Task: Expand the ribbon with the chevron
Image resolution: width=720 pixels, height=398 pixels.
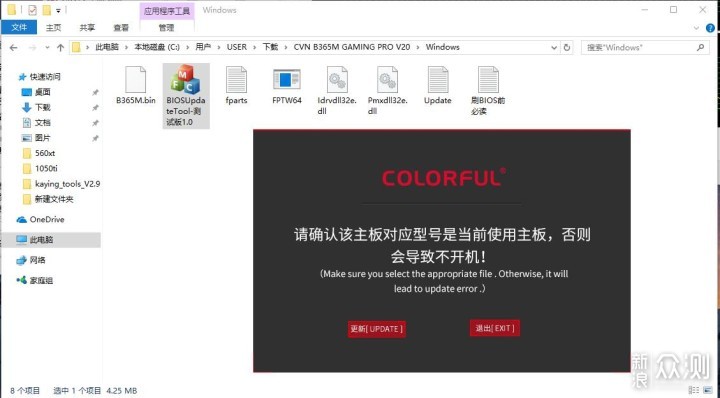Action: coord(697,28)
